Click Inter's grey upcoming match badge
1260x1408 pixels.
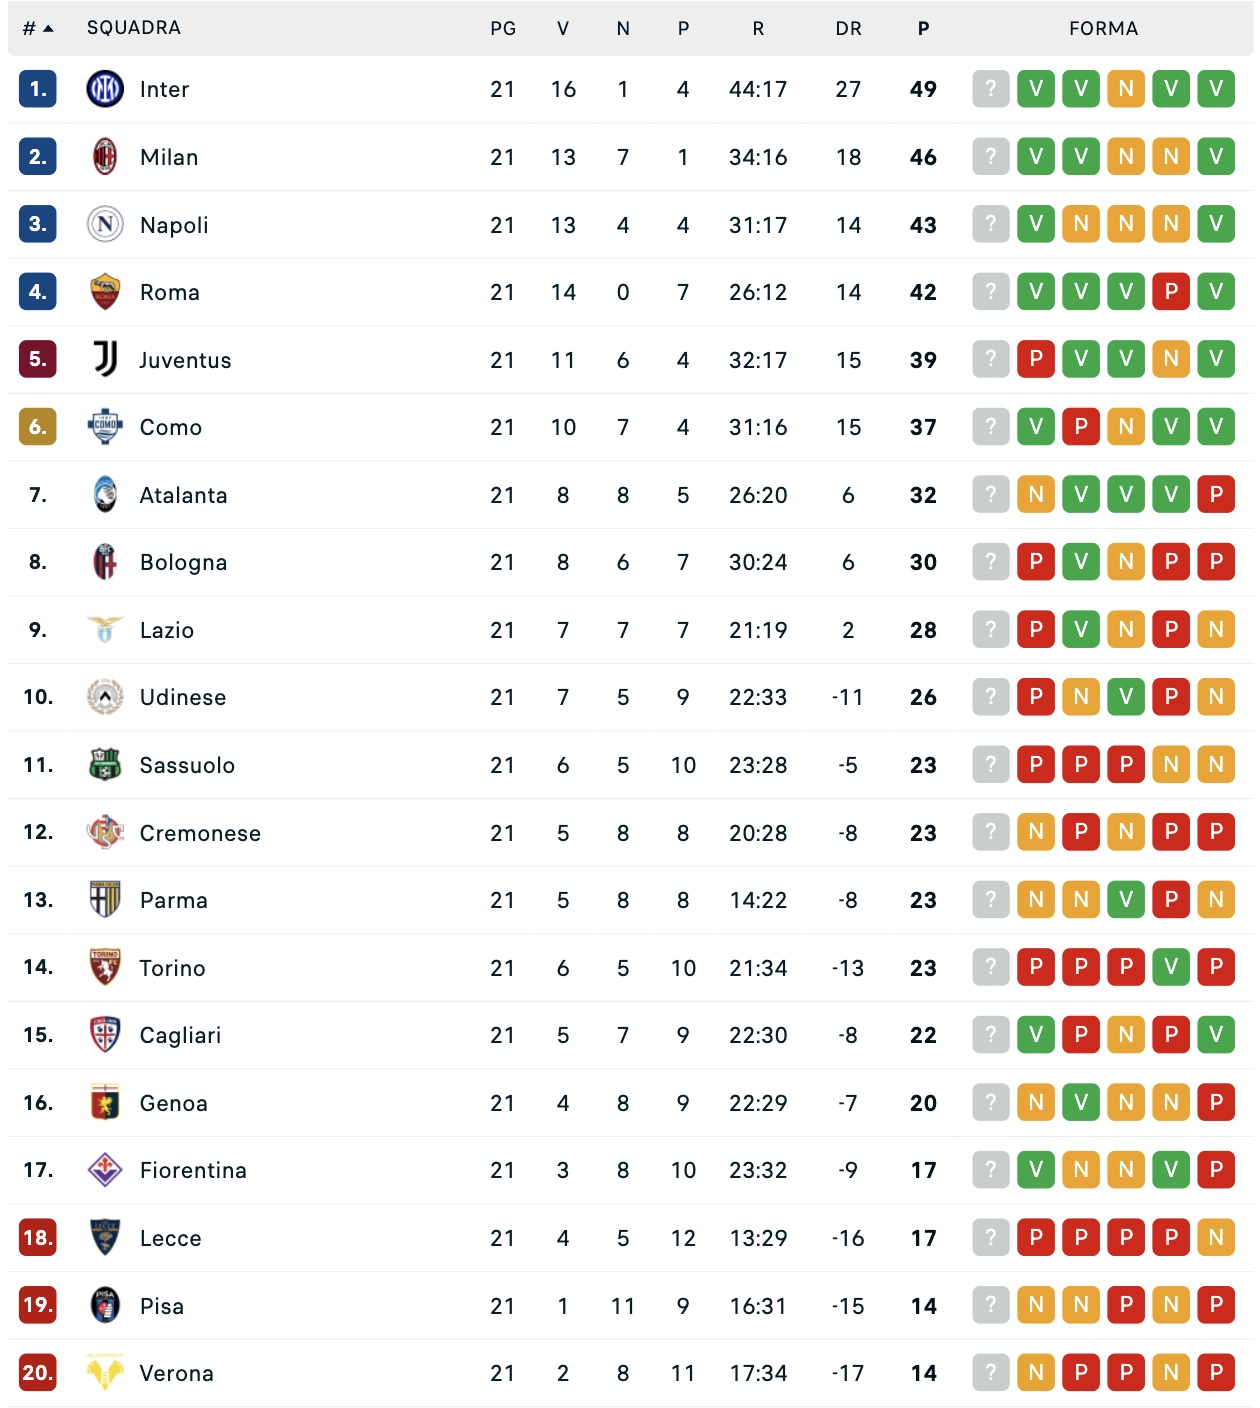click(x=990, y=89)
